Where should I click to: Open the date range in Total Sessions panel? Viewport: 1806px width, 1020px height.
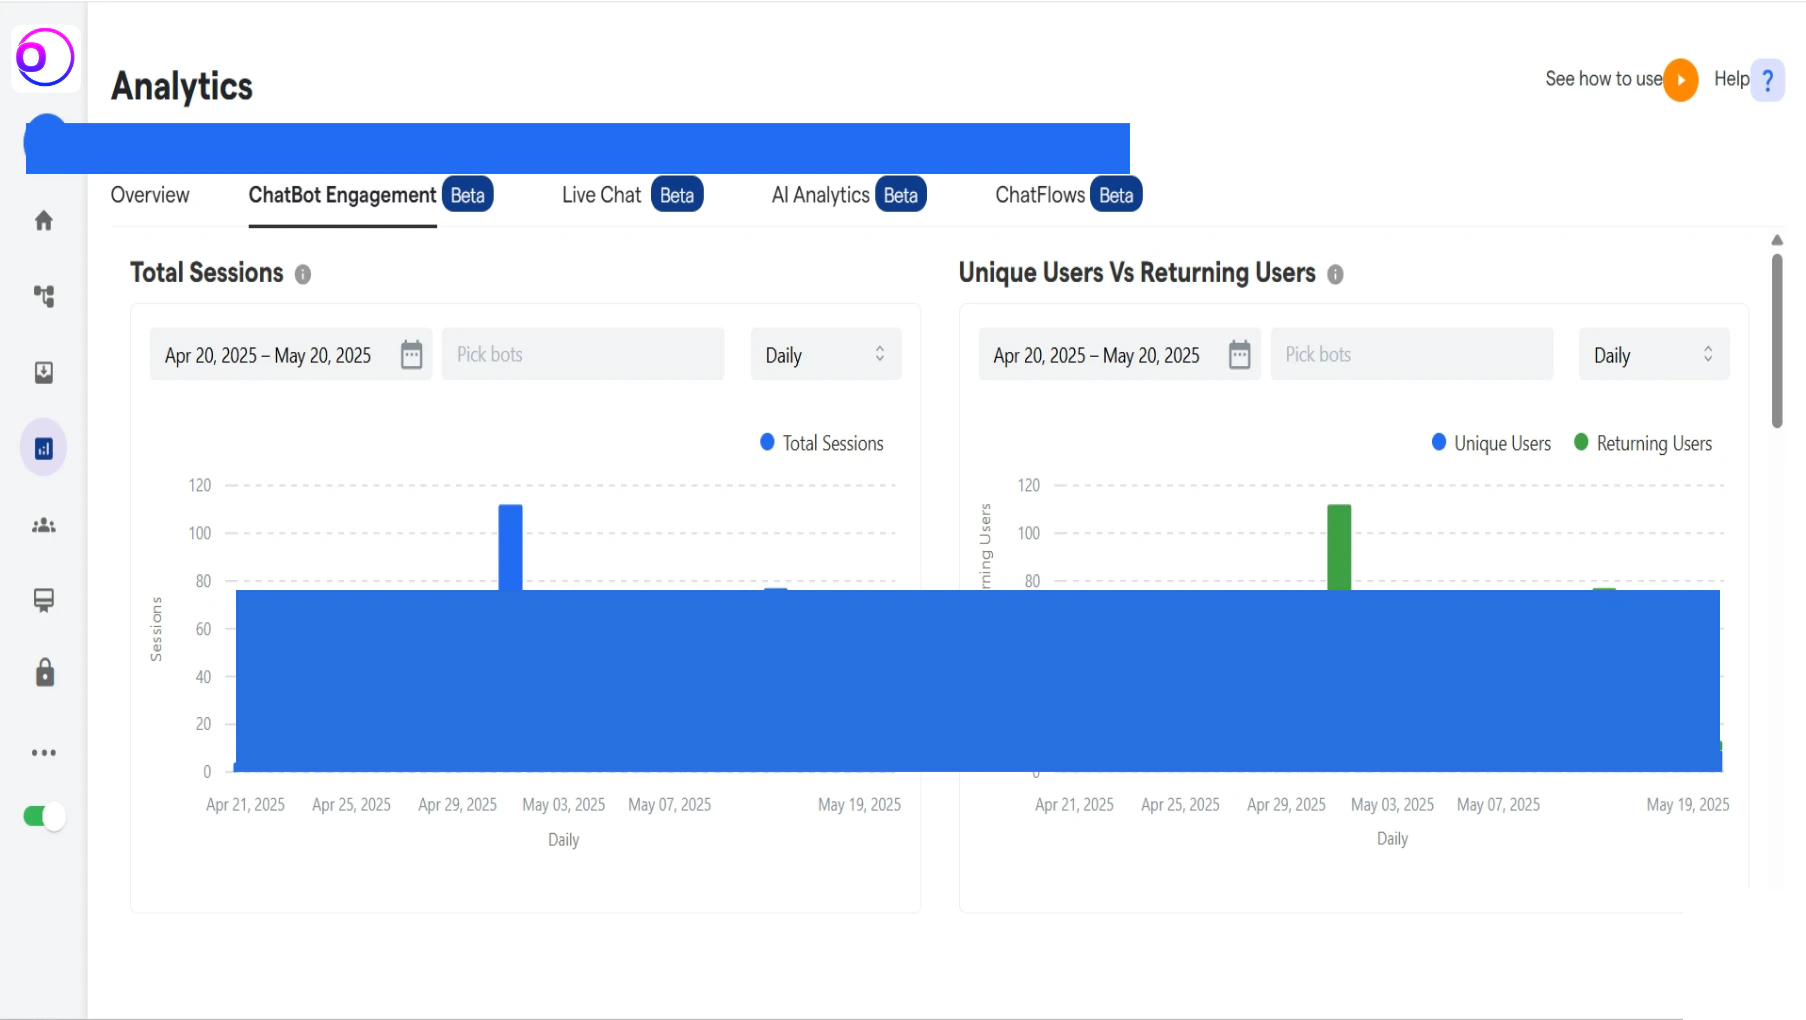[291, 354]
